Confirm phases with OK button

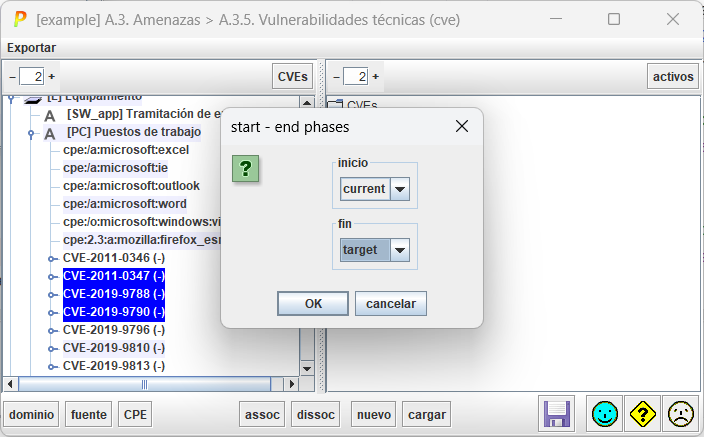[313, 304]
